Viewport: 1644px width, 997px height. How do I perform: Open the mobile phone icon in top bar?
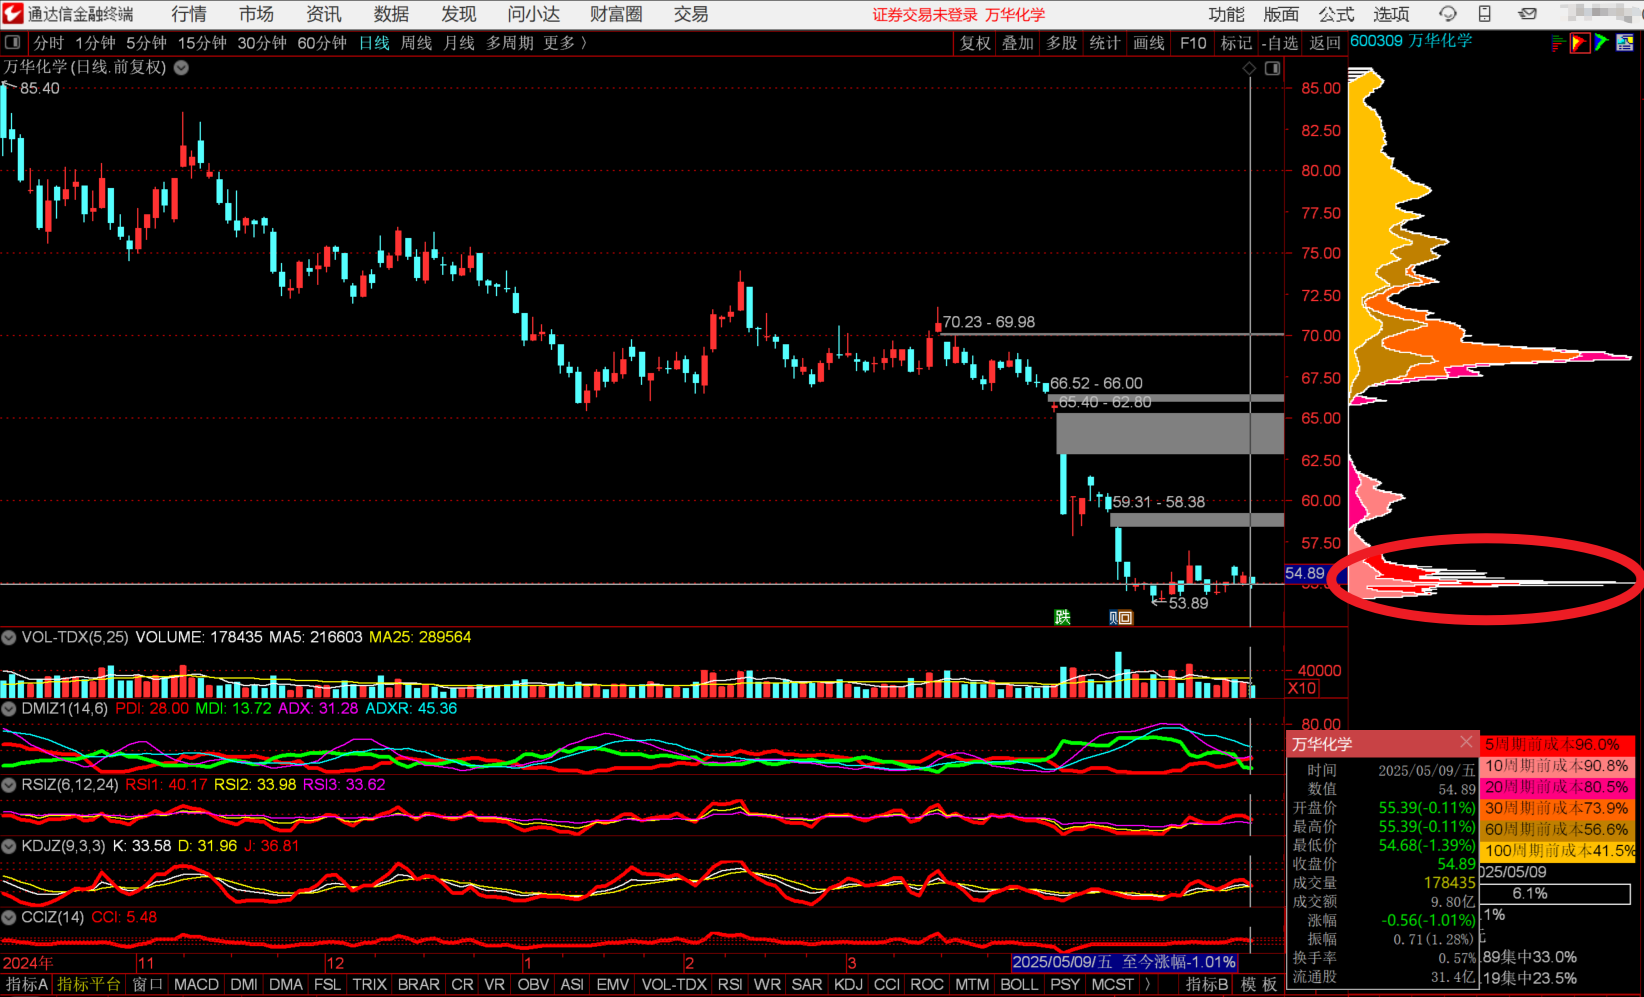point(1485,14)
